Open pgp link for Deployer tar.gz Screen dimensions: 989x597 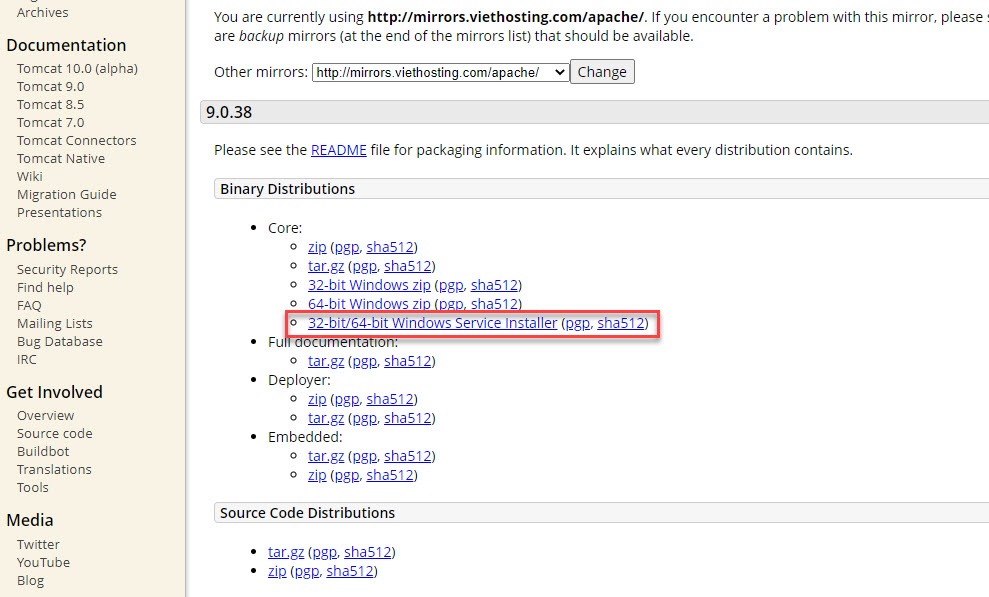click(365, 418)
